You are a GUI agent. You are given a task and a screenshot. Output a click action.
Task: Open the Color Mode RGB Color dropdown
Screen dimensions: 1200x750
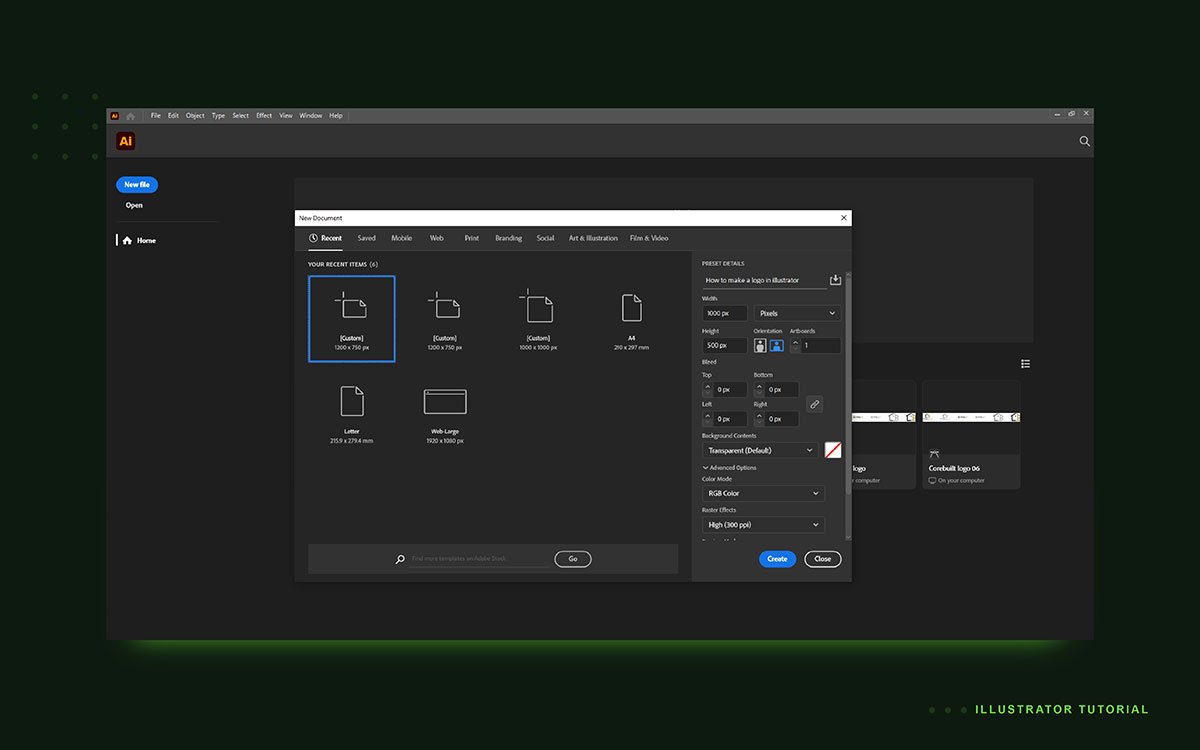click(763, 493)
